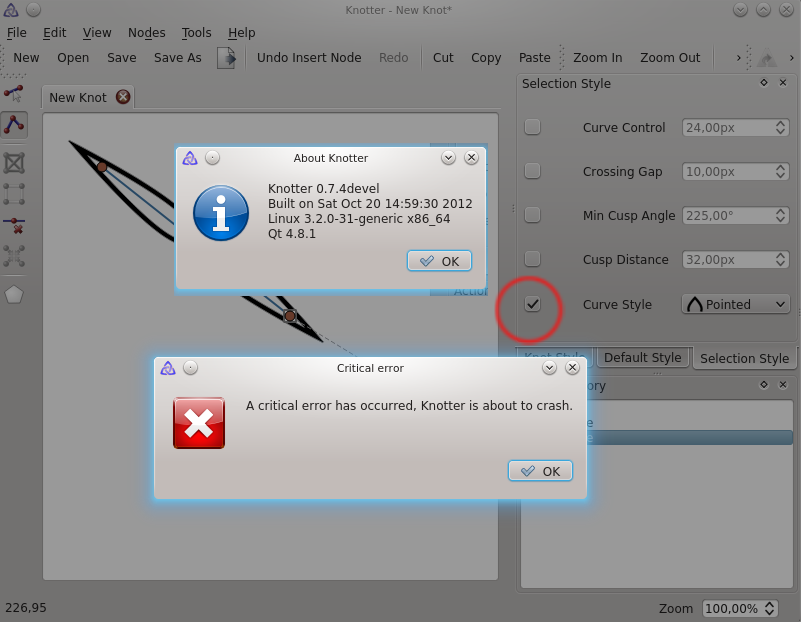801x622 pixels.
Task: Click the link nodes icon
Action: pyautogui.click(x=14, y=256)
